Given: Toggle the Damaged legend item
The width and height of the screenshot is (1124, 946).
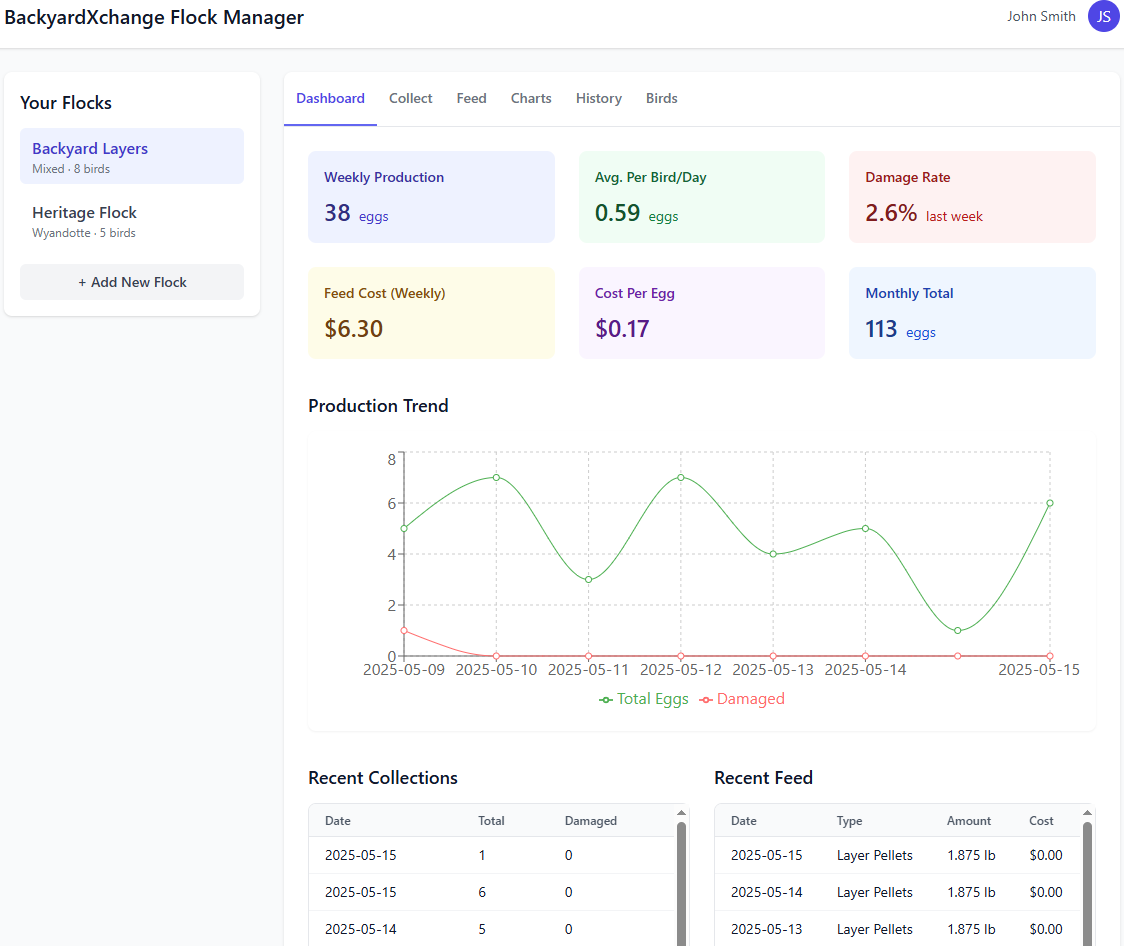Looking at the screenshot, I should (x=742, y=699).
